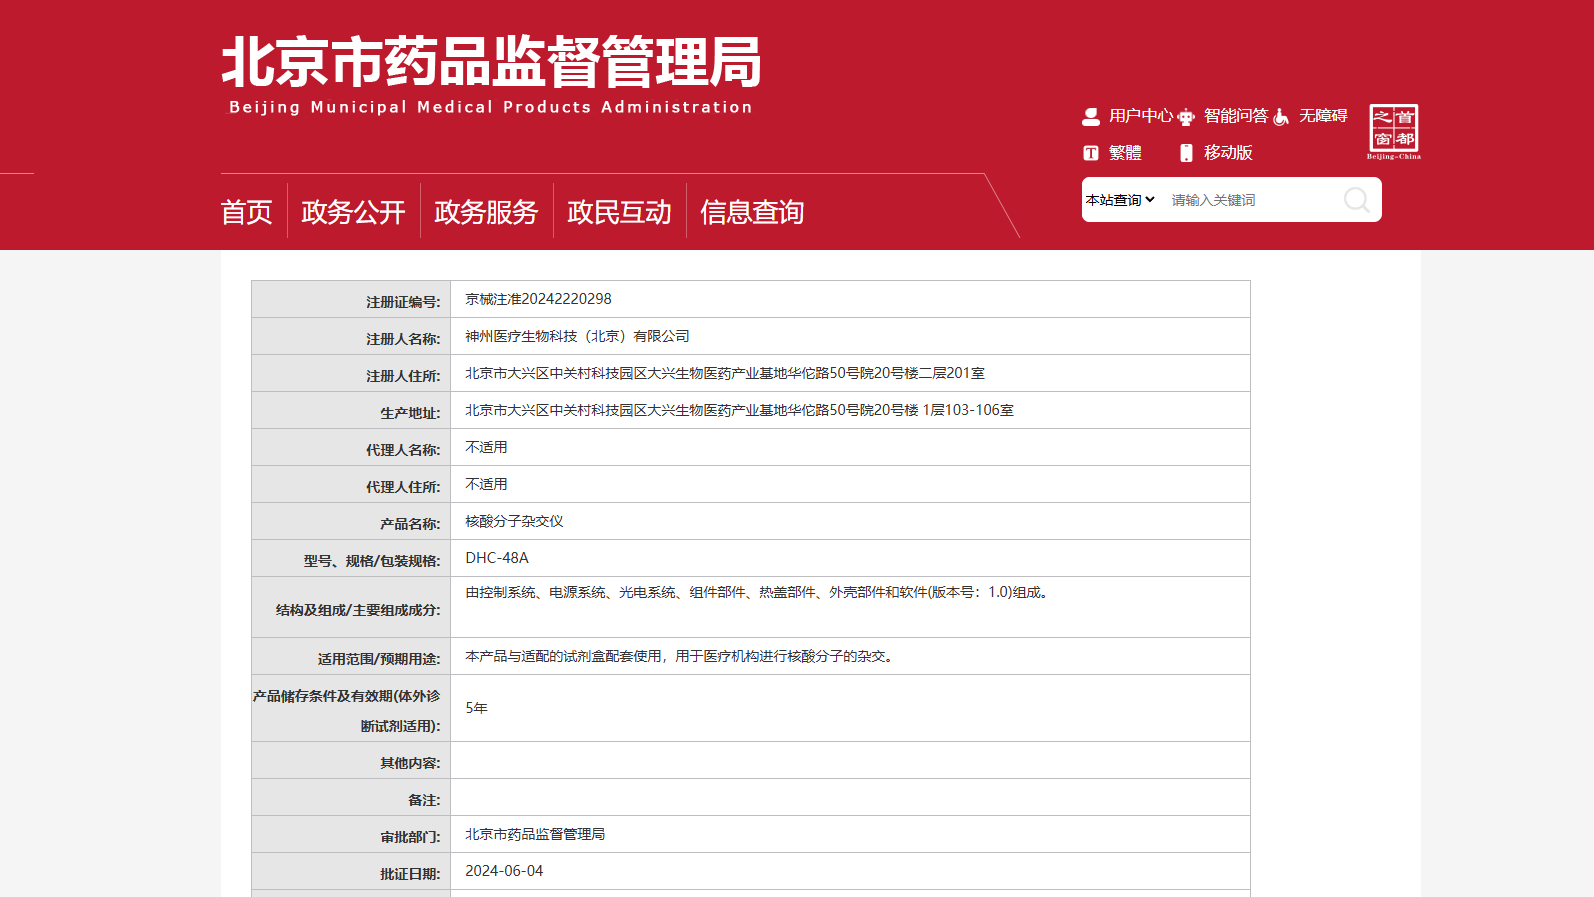
Task: Click the mobile version phone icon
Action: click(1186, 153)
